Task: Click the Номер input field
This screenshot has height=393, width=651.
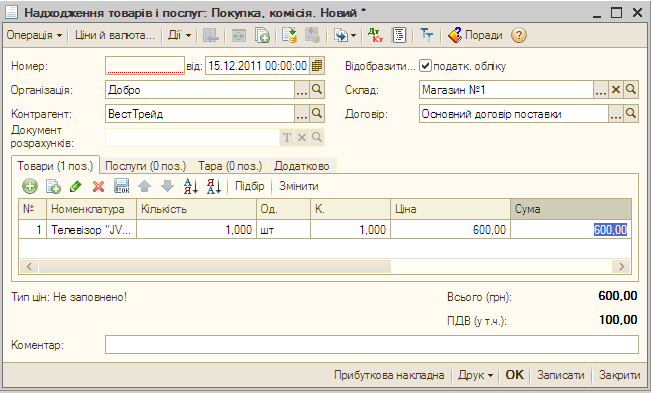Action: pos(144,66)
